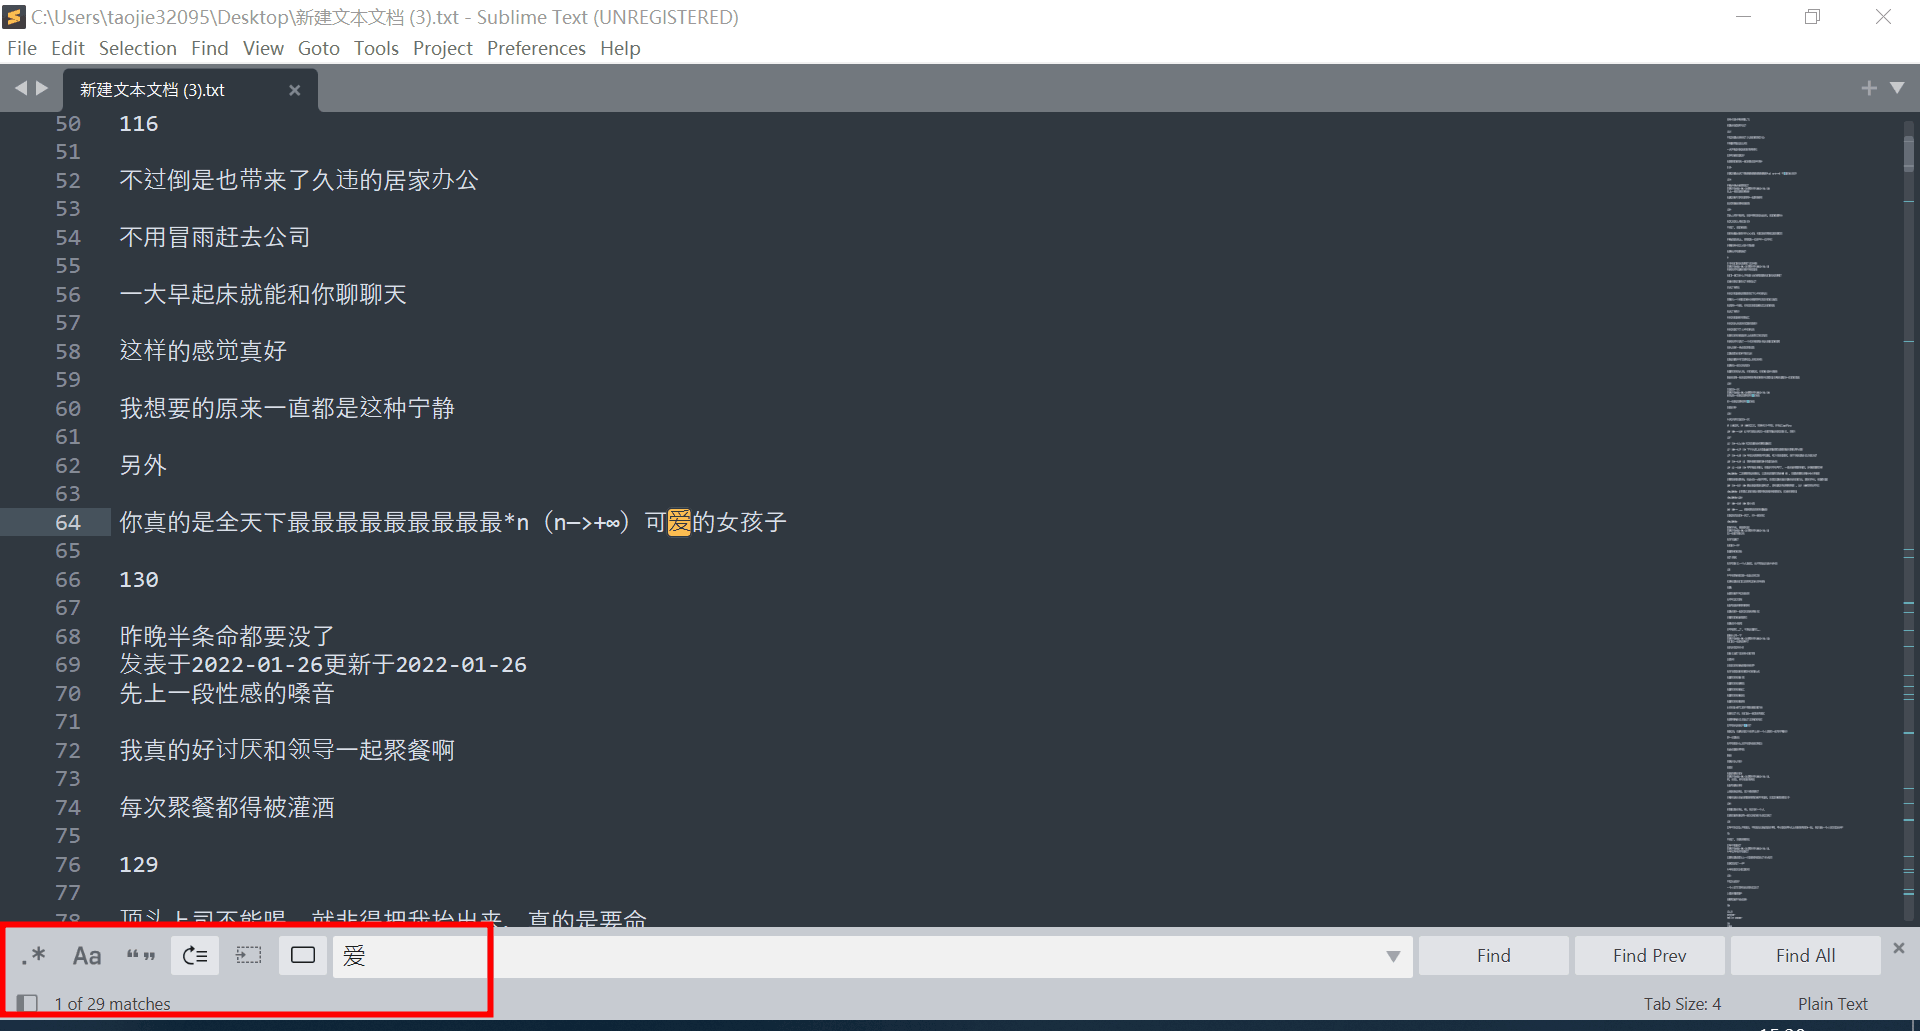Click the number 130 on line 66
This screenshot has height=1031, width=1920.
pyautogui.click(x=139, y=580)
